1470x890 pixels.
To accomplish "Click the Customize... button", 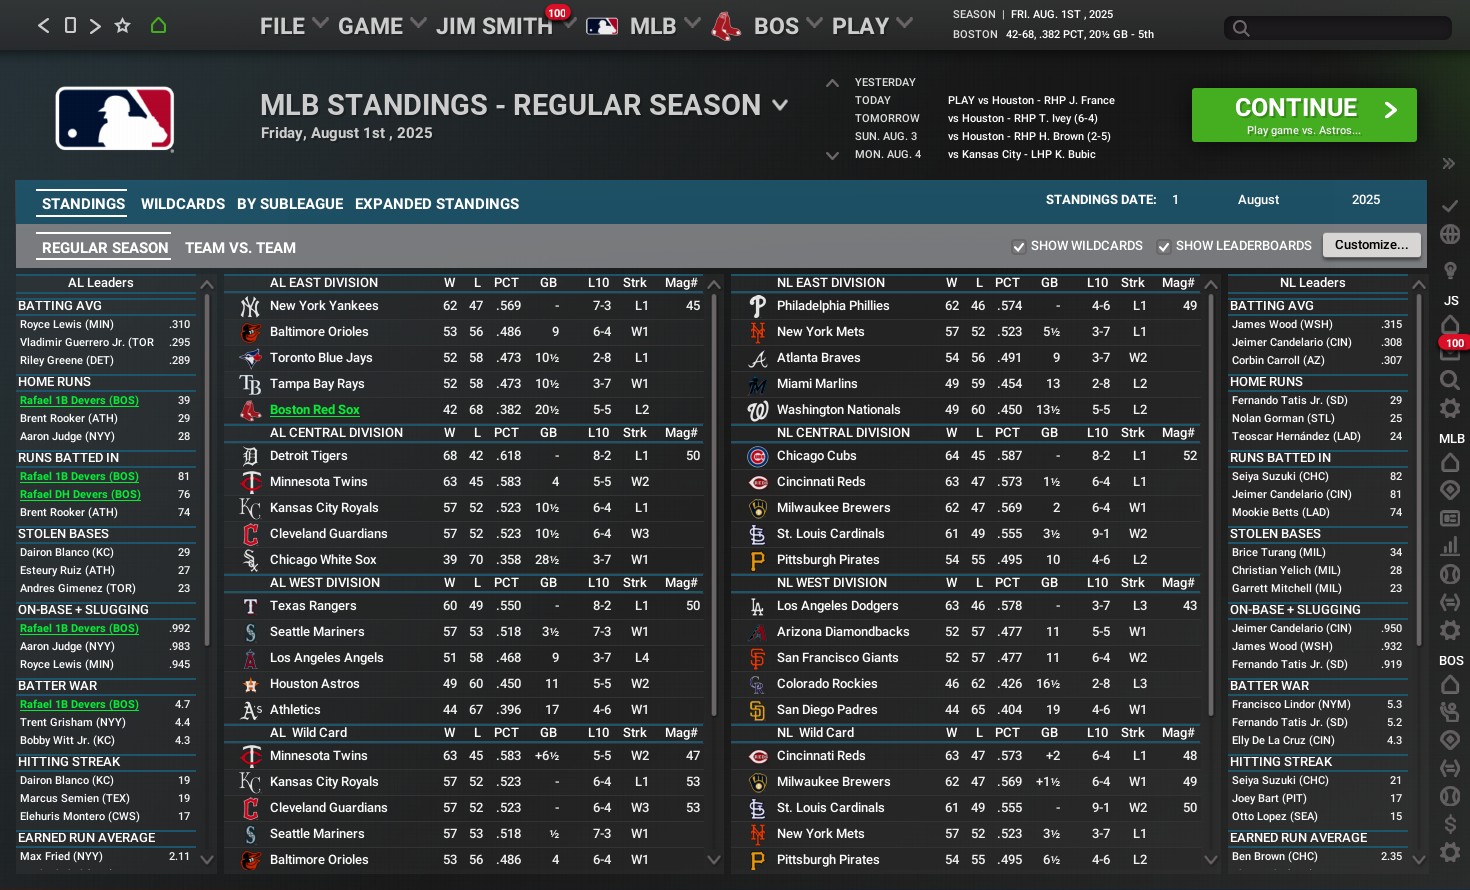I will click(x=1371, y=245).
